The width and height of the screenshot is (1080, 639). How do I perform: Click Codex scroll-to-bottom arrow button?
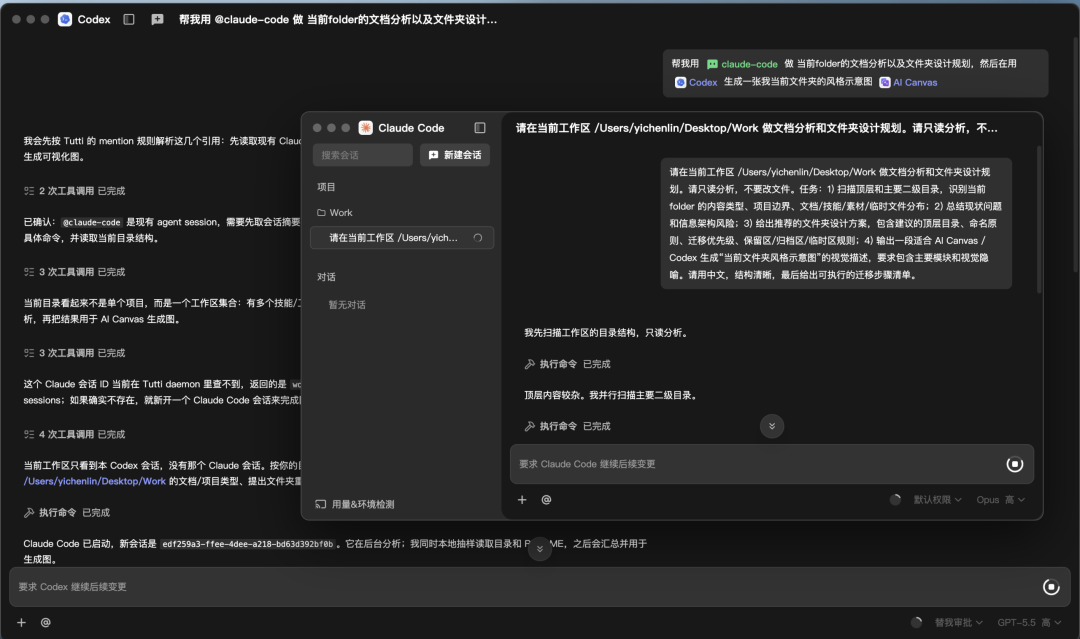pos(540,549)
